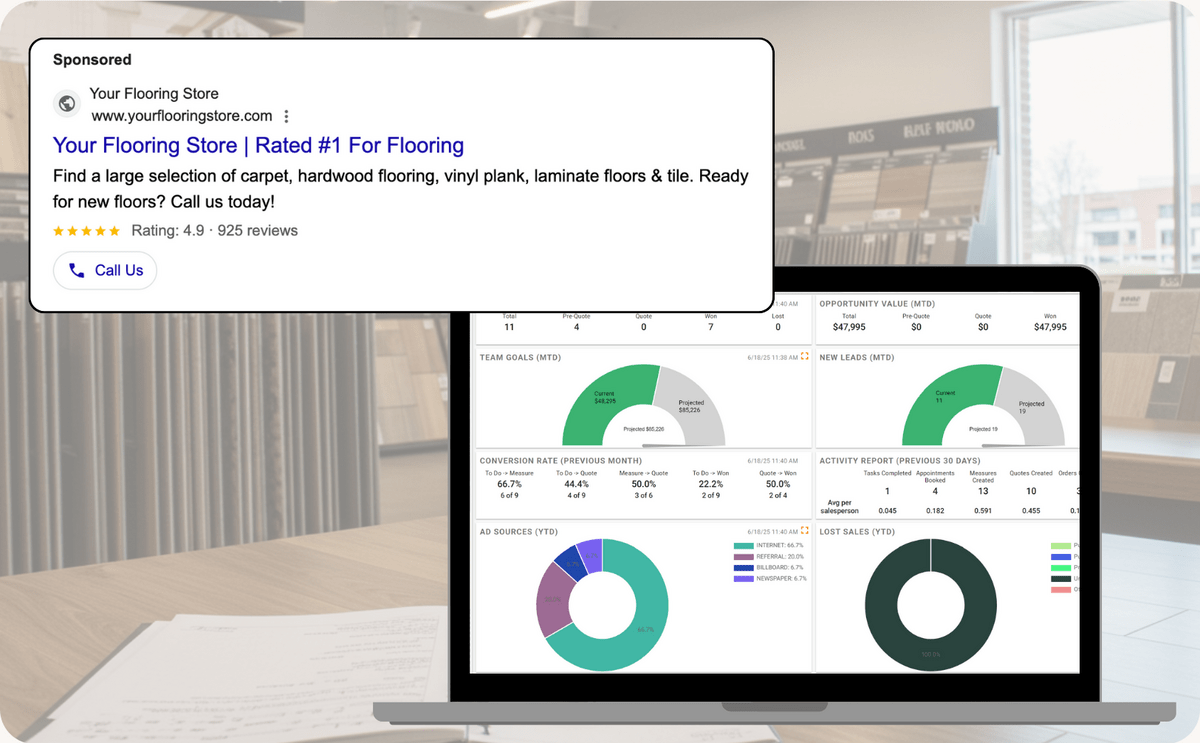Toggle the Newspaper legend swatch in Ad Sources
1200x743 pixels.
coord(743,579)
